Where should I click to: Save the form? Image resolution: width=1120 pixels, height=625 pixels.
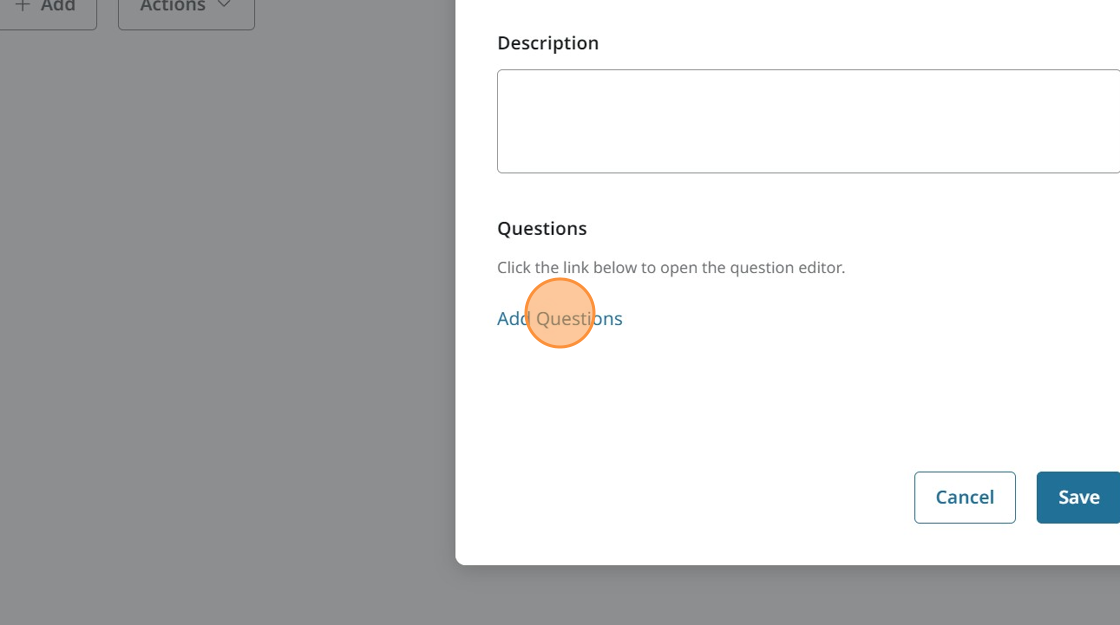point(1078,497)
